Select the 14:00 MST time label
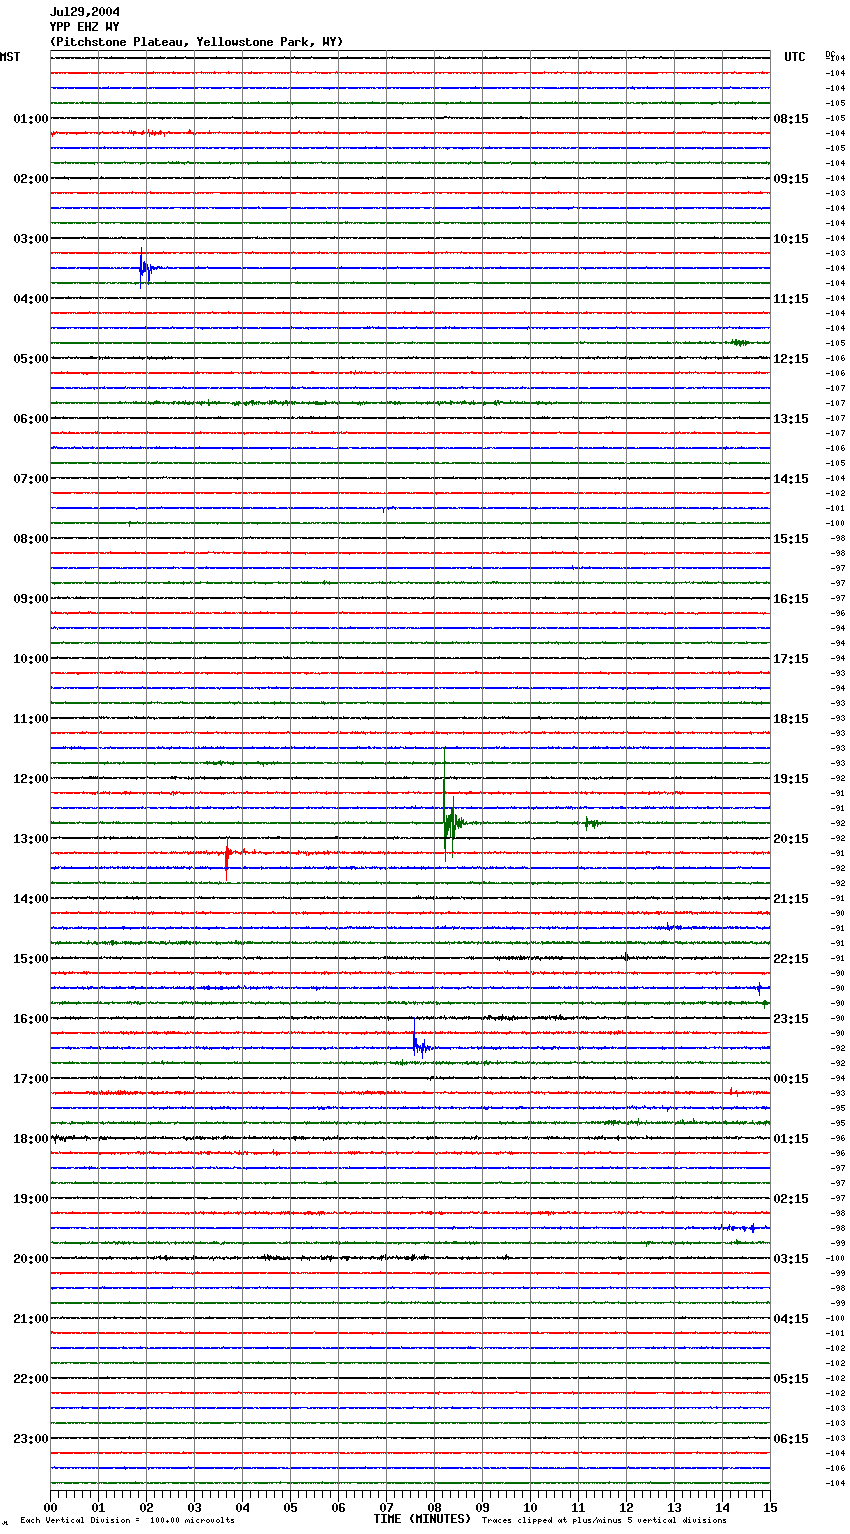 pos(31,899)
